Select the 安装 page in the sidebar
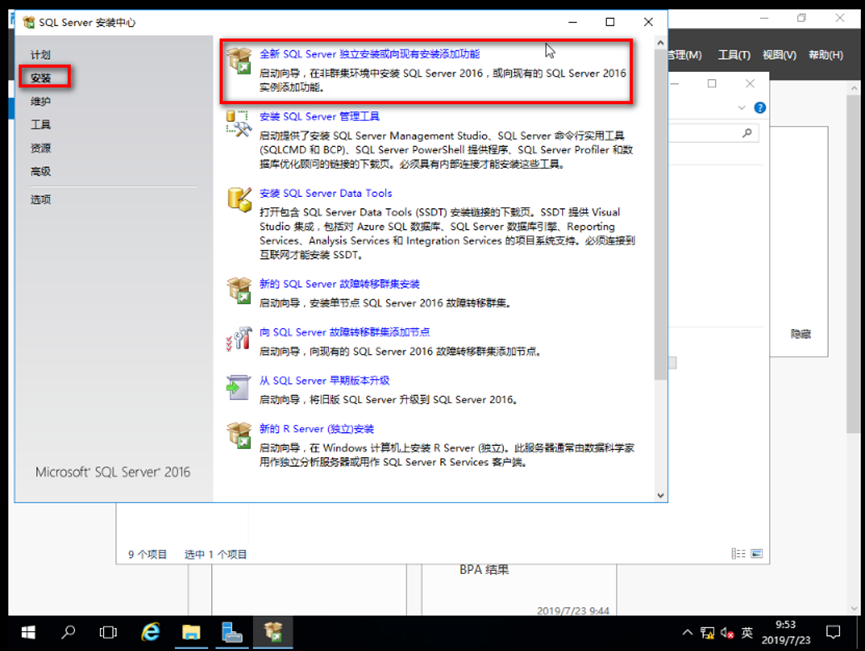Viewport: 865px width, 651px height. click(41, 78)
